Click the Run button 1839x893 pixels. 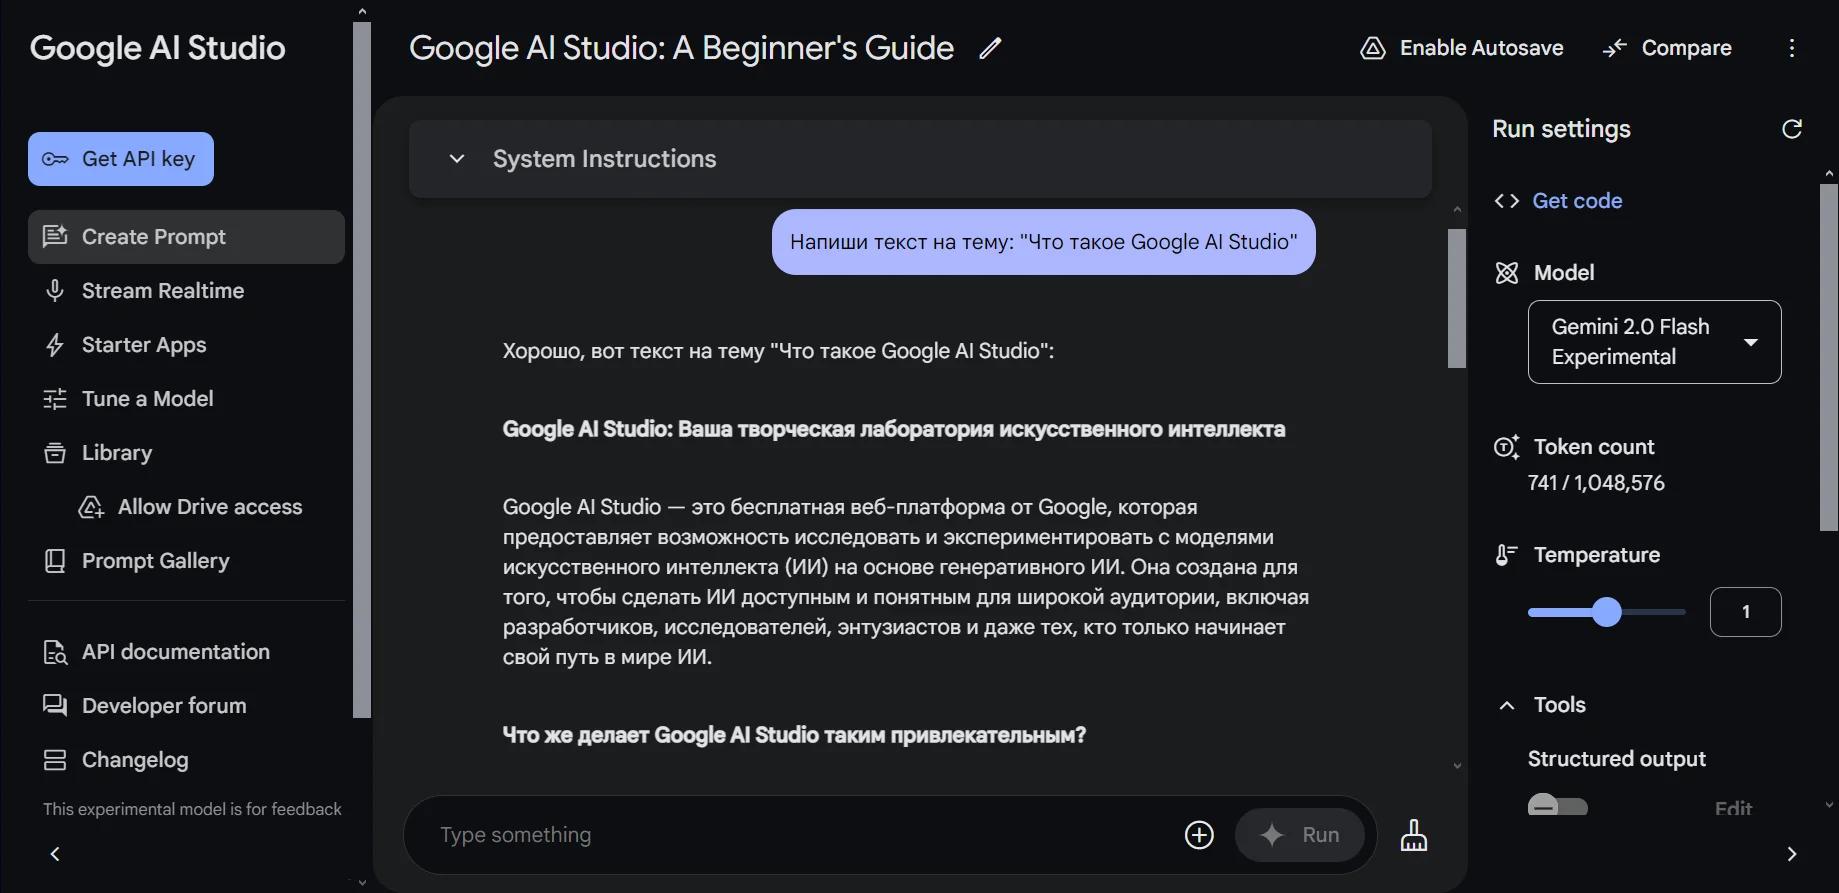pyautogui.click(x=1300, y=835)
